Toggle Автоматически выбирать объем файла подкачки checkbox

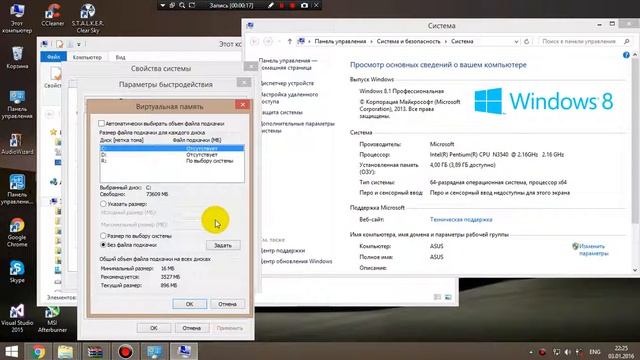click(102, 123)
